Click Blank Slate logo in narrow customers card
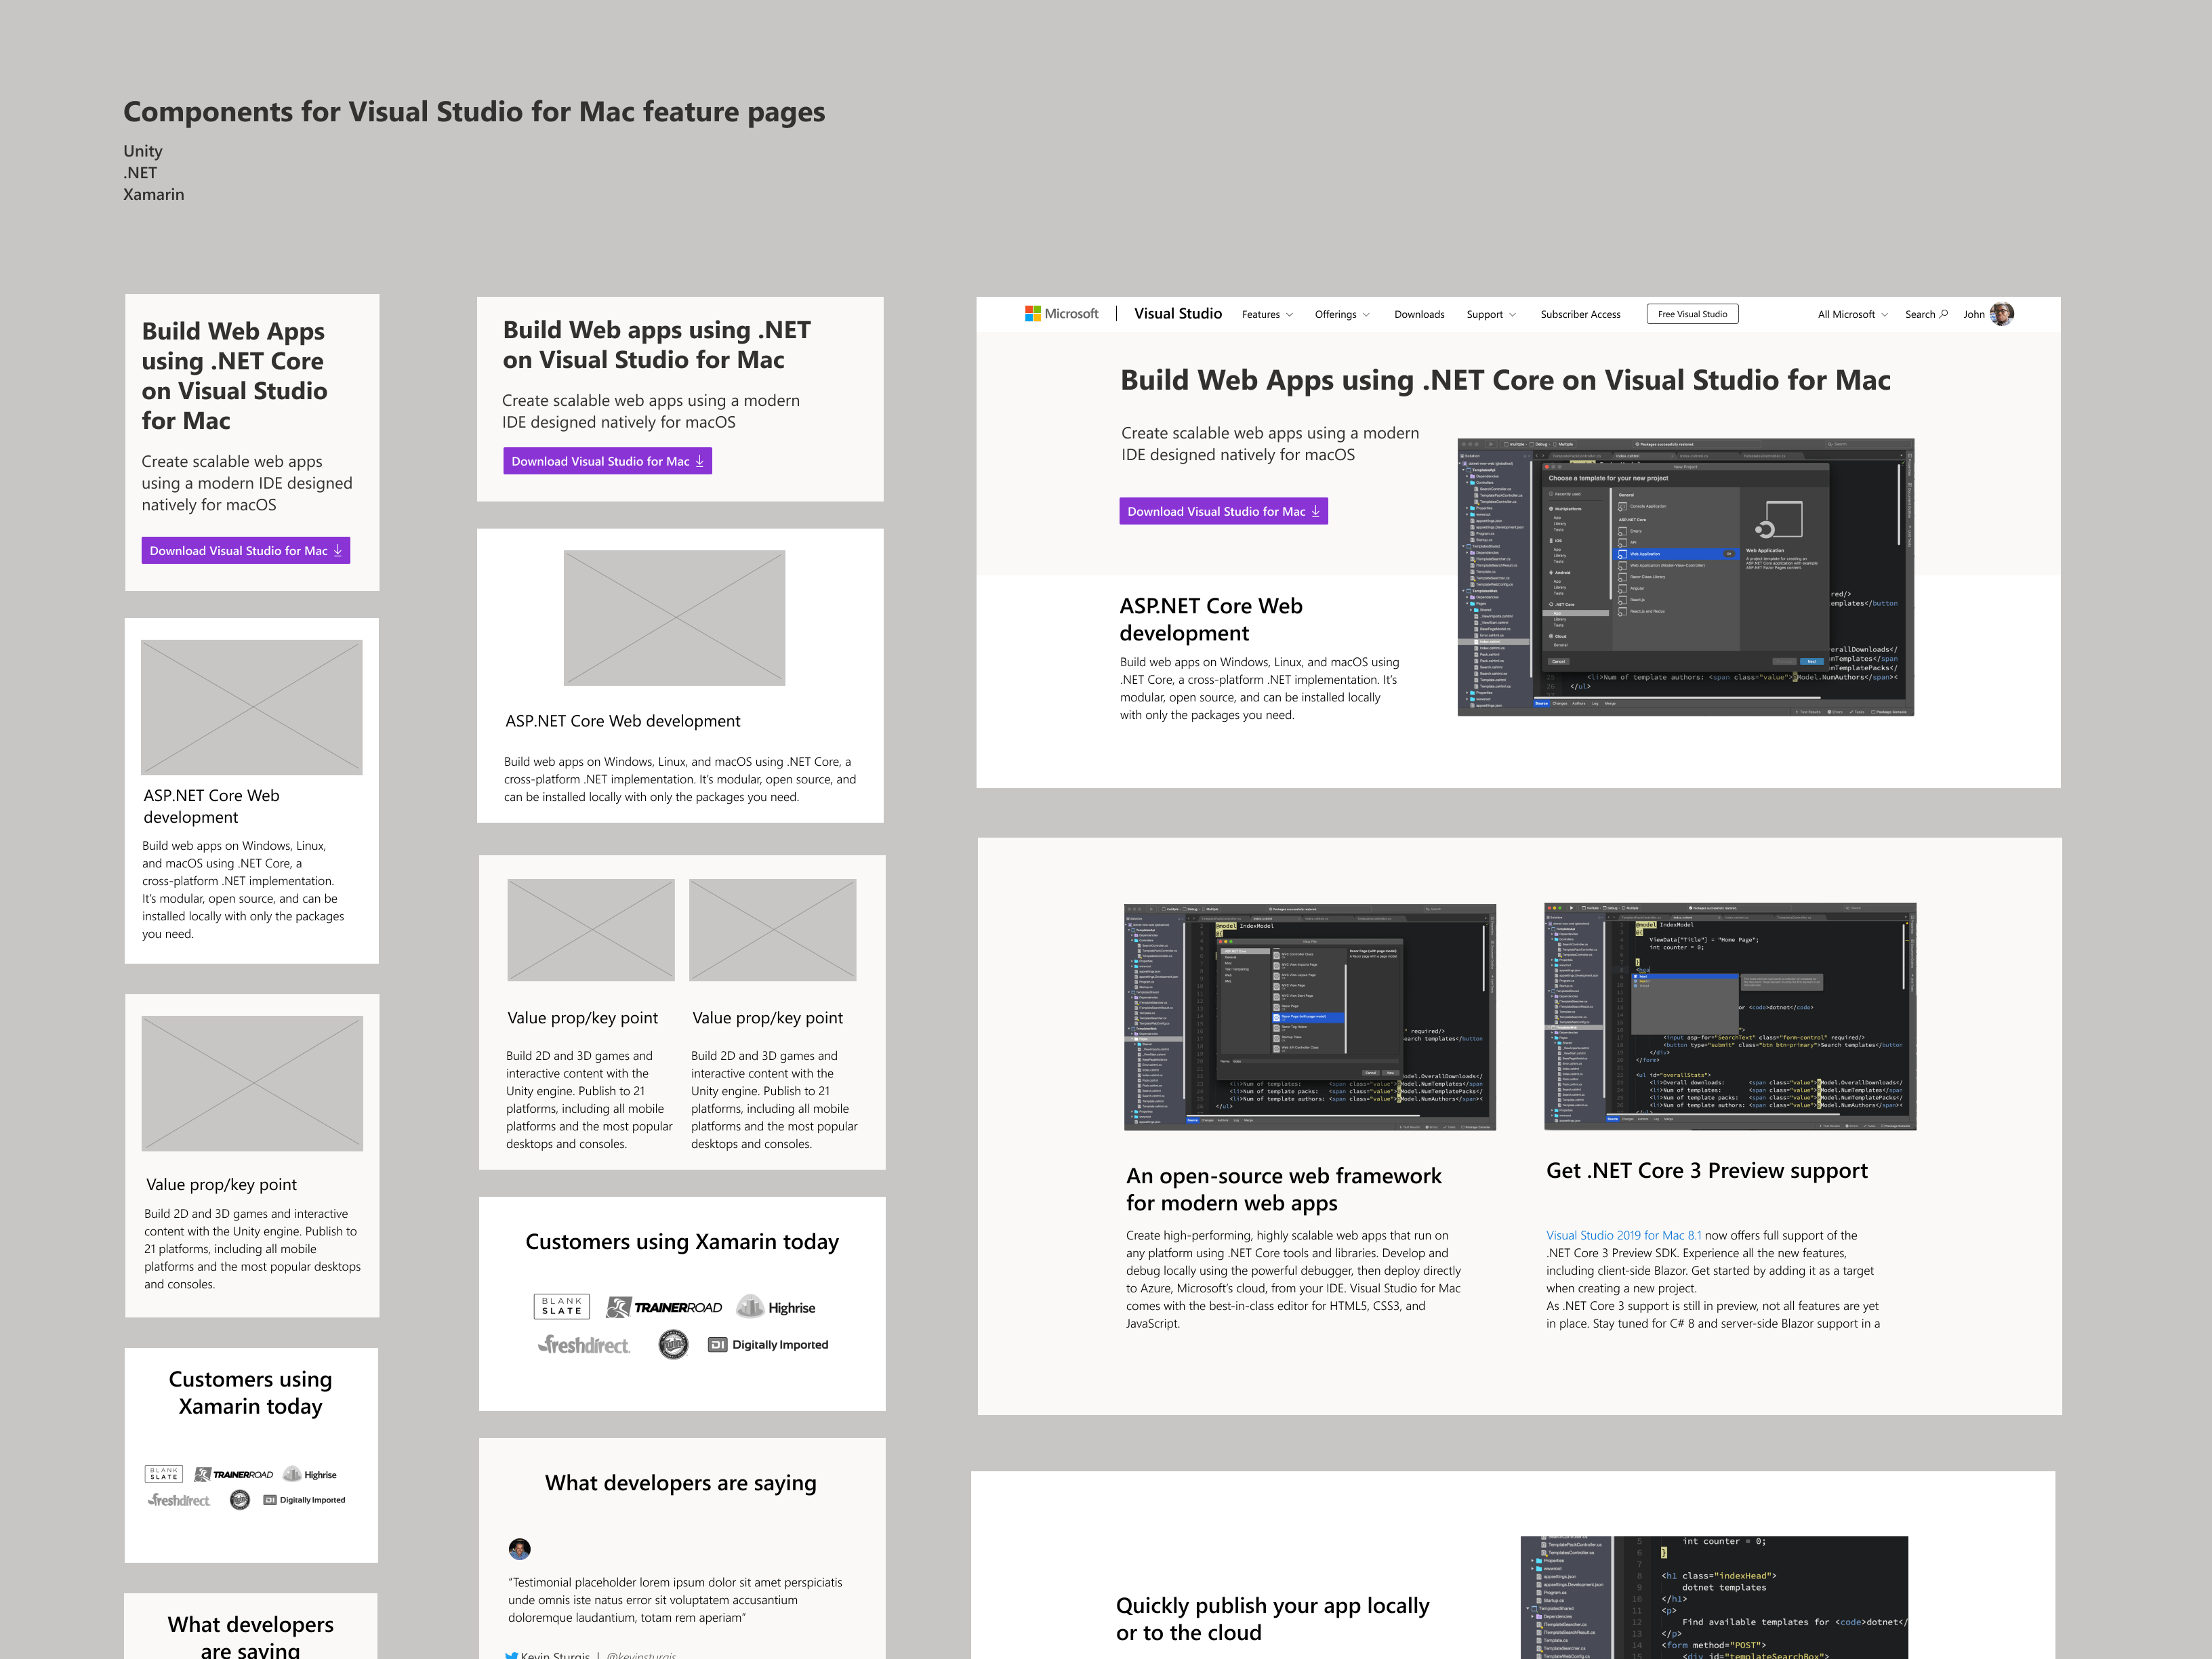This screenshot has height=1659, width=2212. click(164, 1474)
